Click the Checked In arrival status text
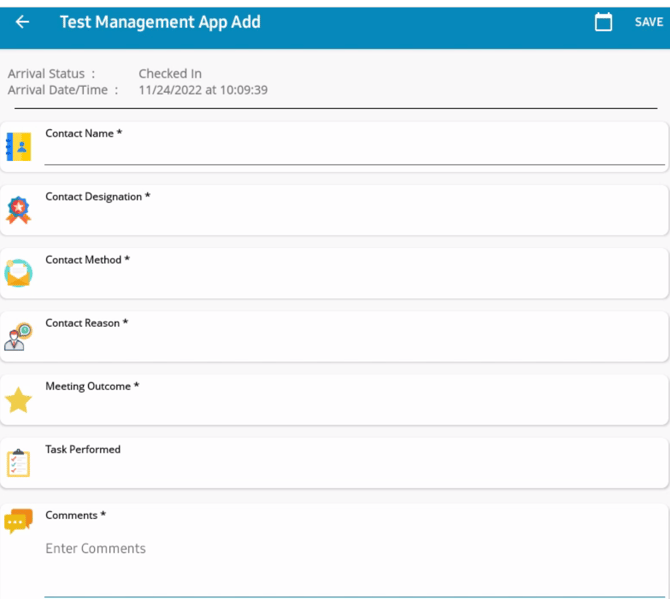 pos(170,73)
